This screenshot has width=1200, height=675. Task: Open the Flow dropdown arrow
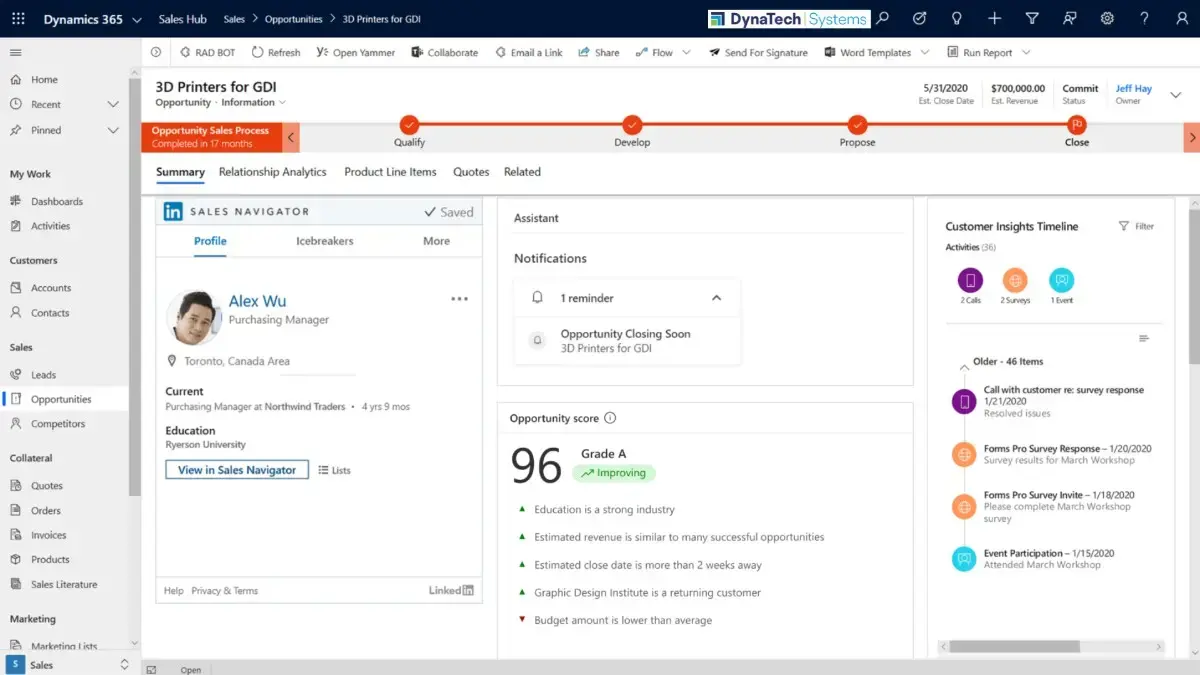pyautogui.click(x=686, y=52)
